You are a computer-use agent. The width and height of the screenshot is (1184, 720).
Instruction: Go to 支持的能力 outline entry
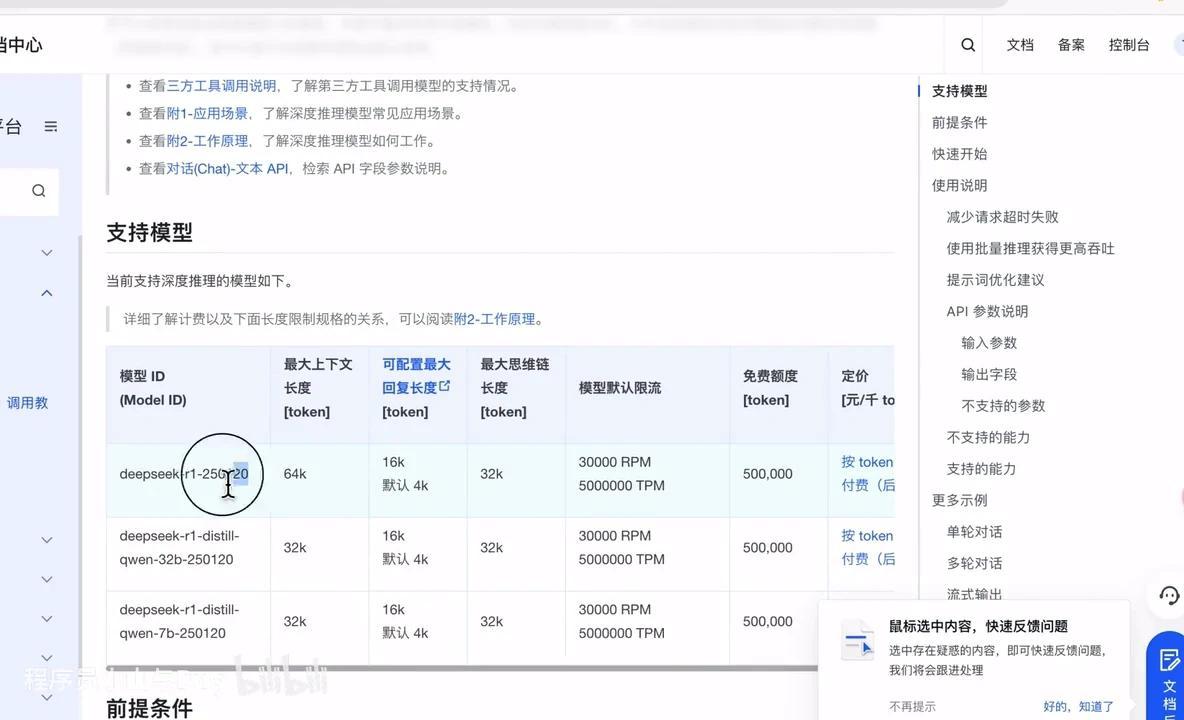pyautogui.click(x=981, y=469)
